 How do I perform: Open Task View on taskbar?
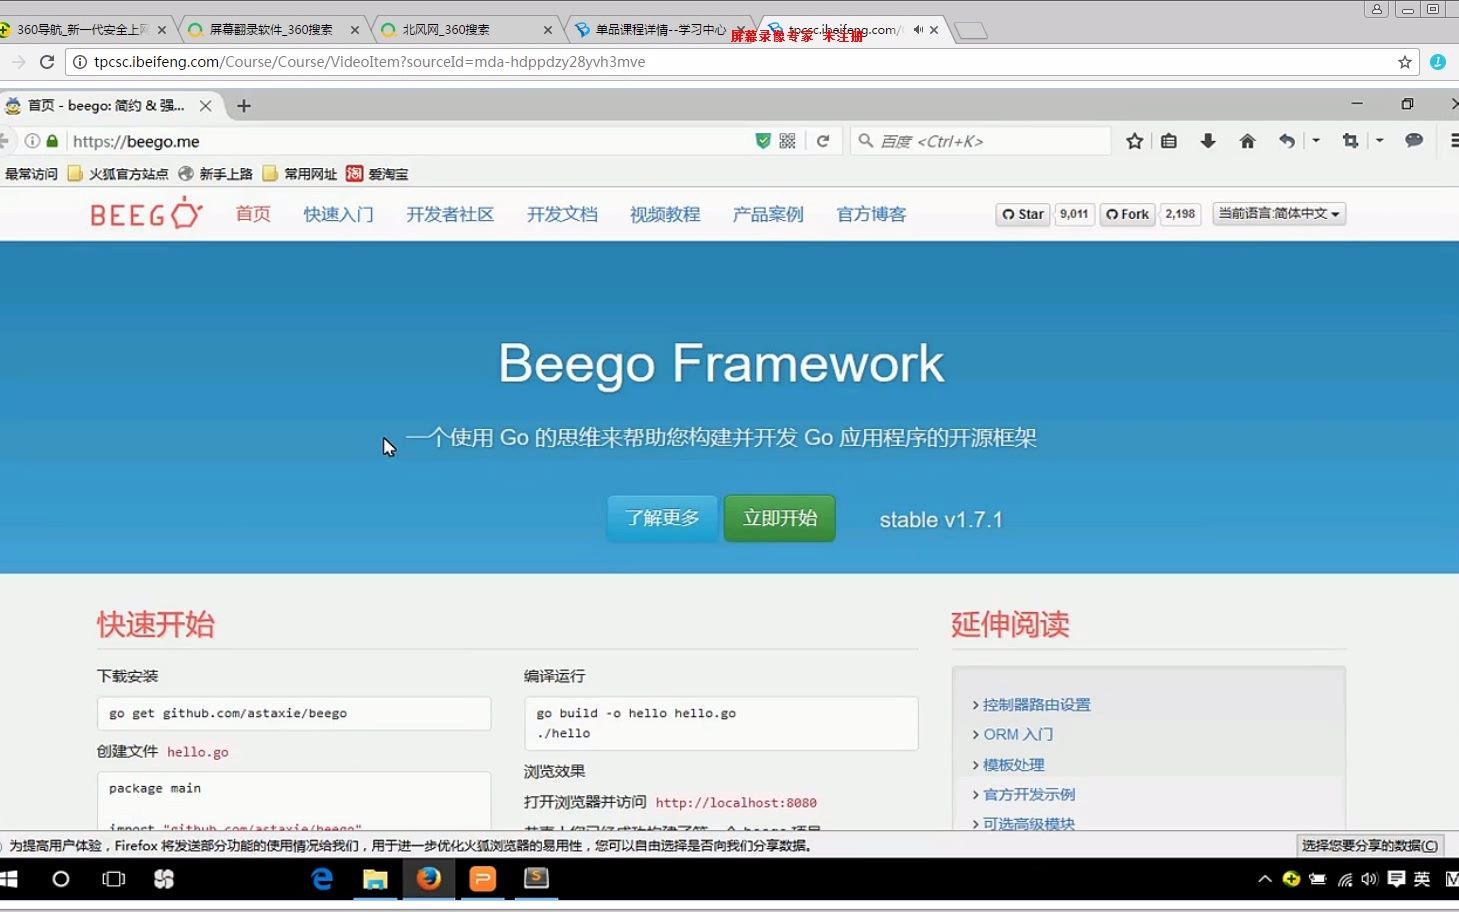114,879
